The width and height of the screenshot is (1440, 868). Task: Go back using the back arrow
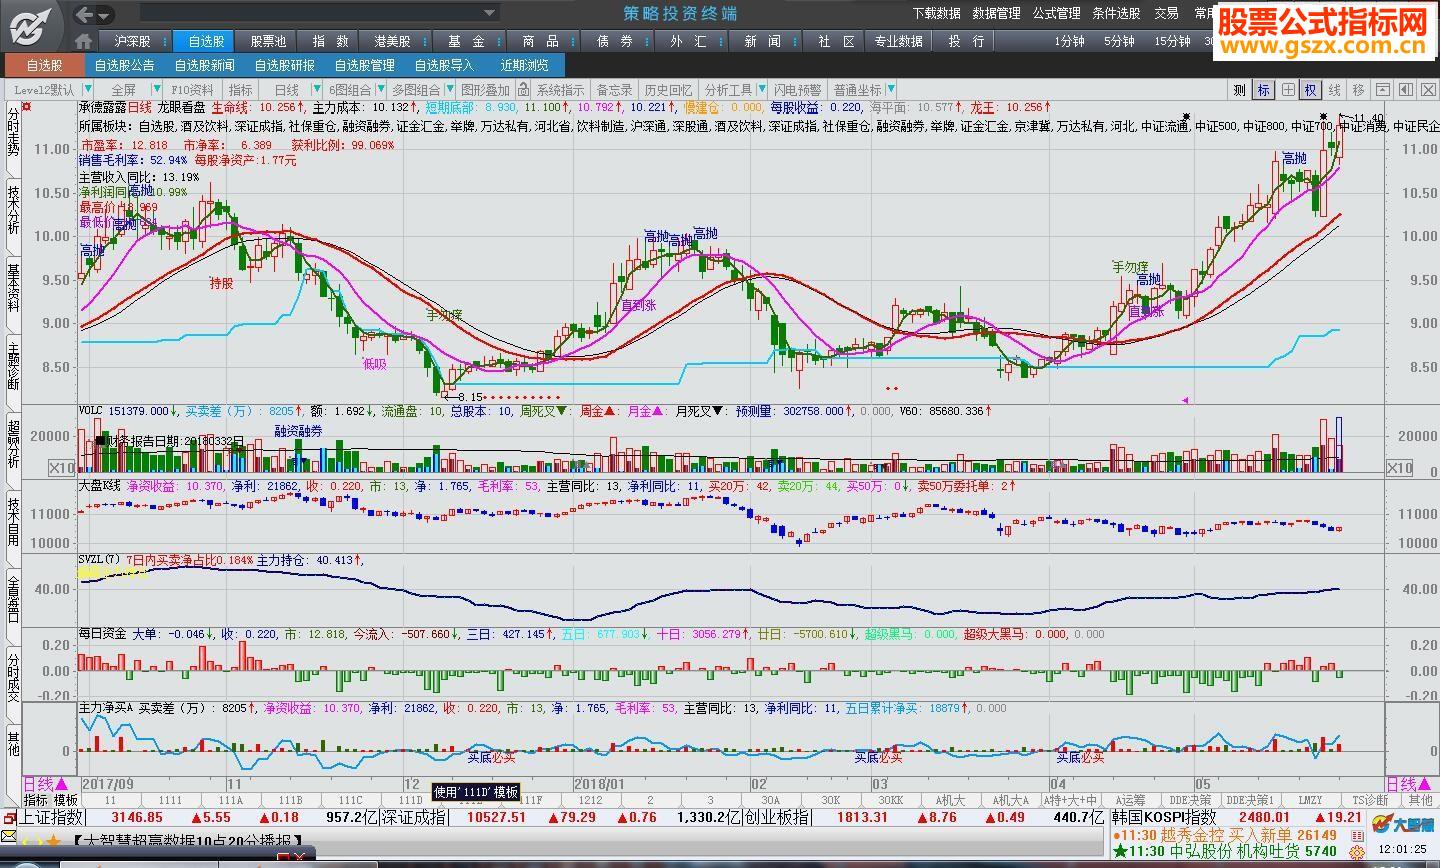[x=85, y=14]
